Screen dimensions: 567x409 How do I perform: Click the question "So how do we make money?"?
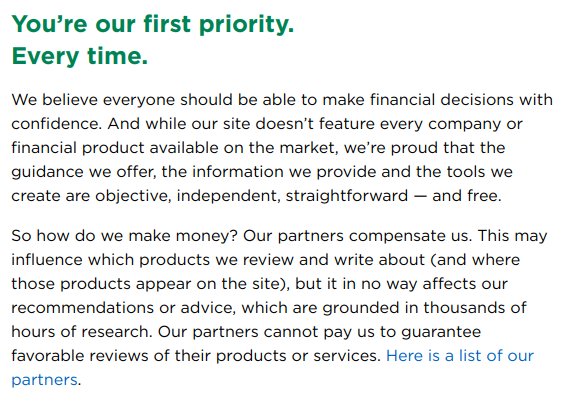[124, 236]
